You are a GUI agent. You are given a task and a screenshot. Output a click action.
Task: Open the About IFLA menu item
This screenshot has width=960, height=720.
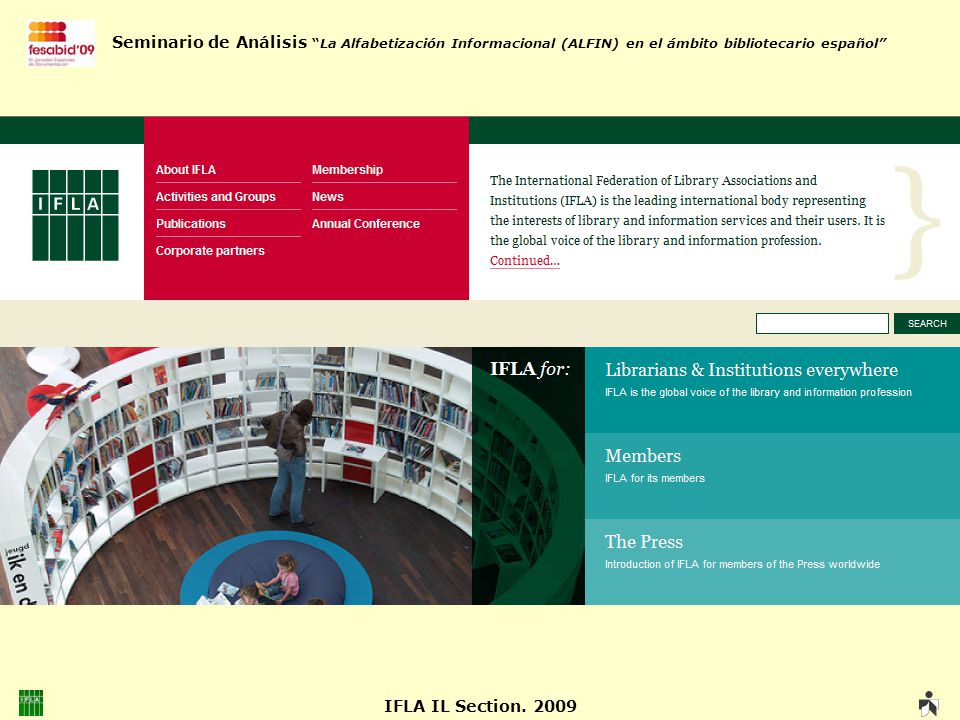[x=186, y=170]
